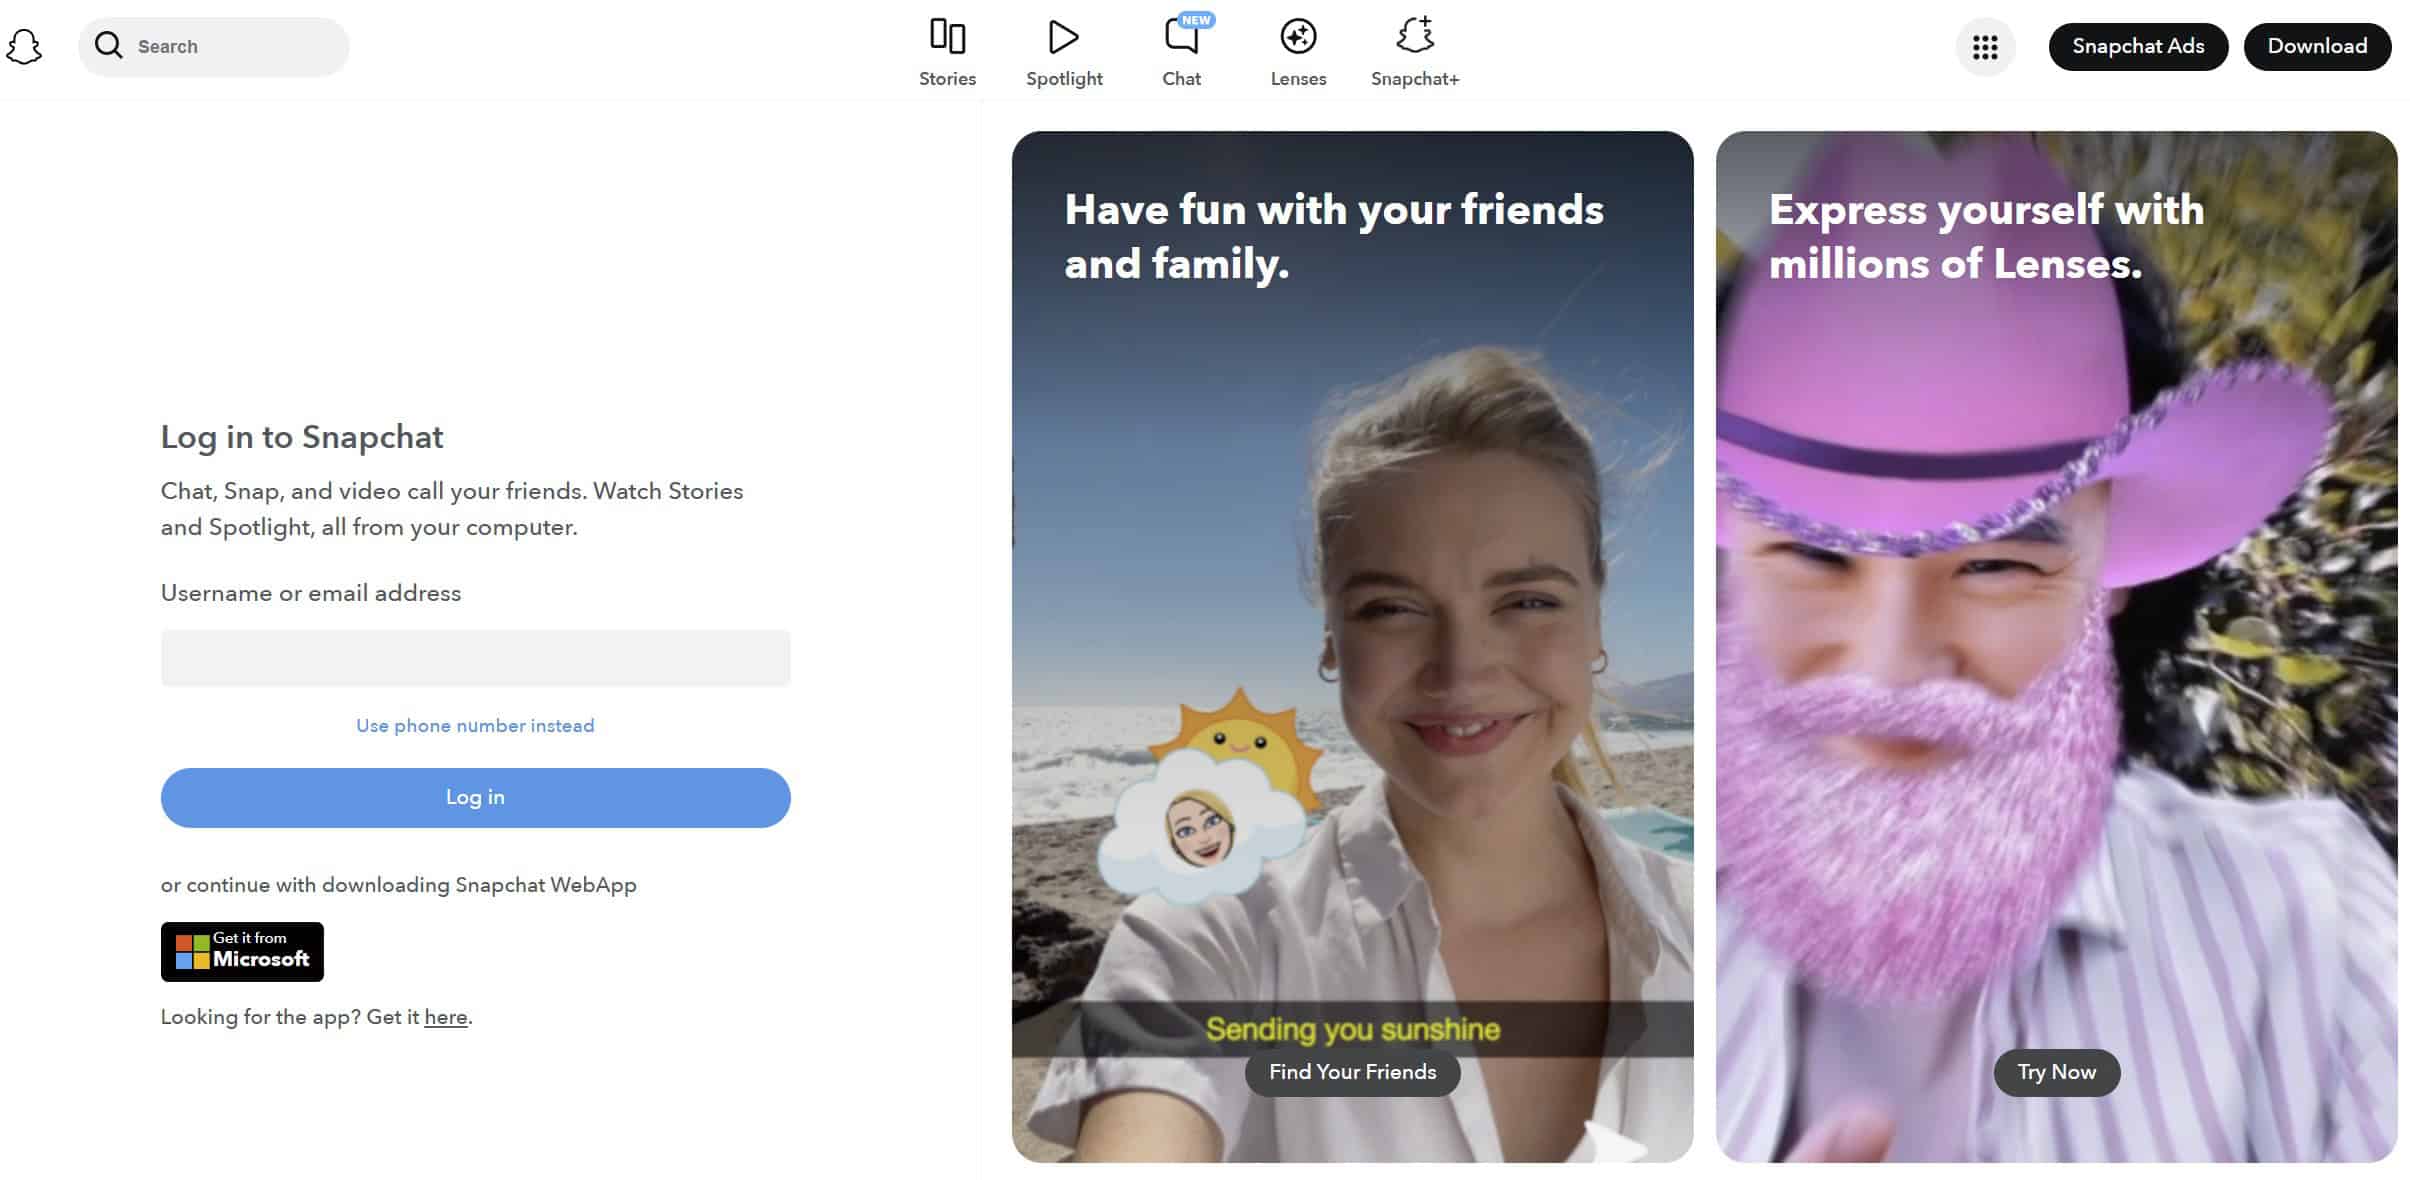The height and width of the screenshot is (1180, 2410).
Task: Click the Get it from Microsoft badge
Action: pyautogui.click(x=242, y=951)
